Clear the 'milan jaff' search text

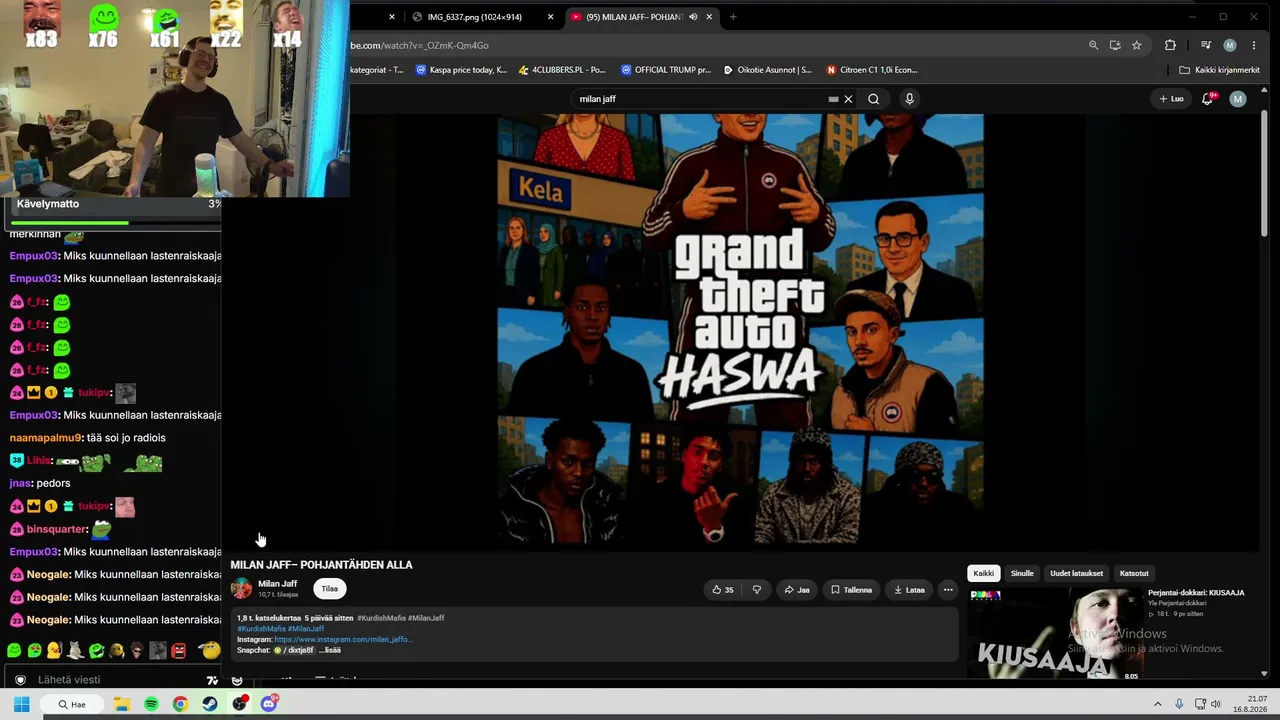coord(848,99)
